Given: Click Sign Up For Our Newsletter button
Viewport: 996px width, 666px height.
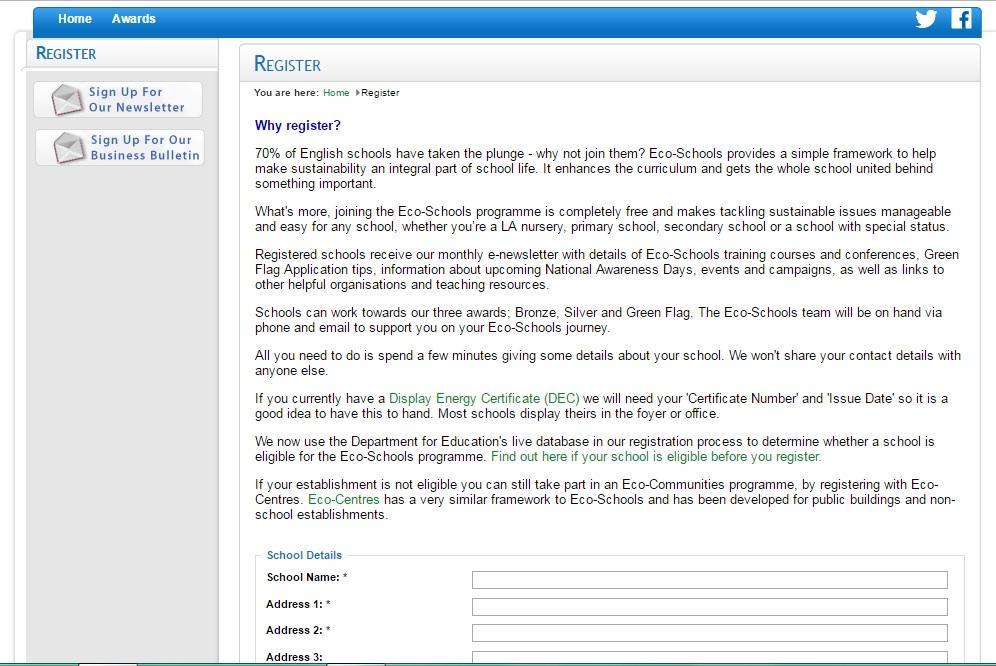Looking at the screenshot, I should pyautogui.click(x=118, y=100).
